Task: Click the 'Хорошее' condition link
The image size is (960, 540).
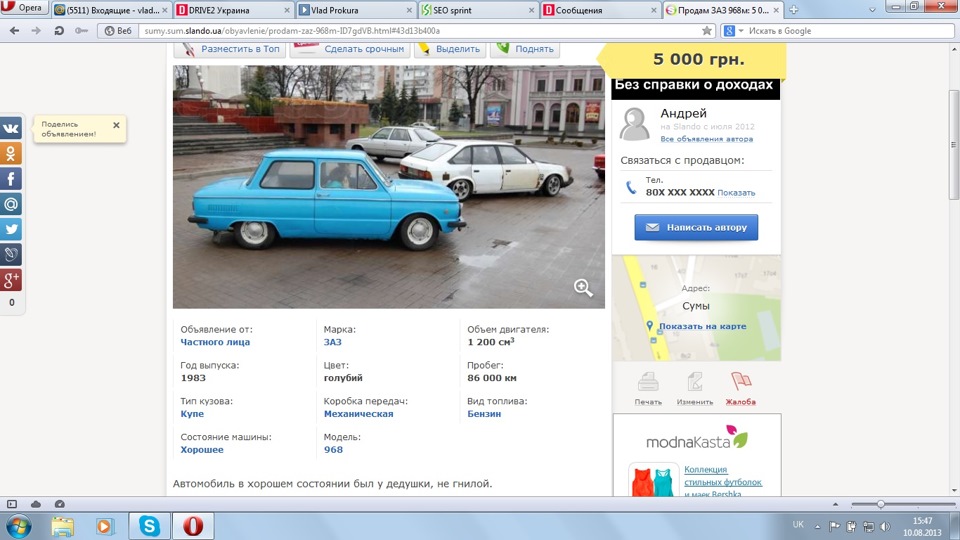Action: point(201,449)
